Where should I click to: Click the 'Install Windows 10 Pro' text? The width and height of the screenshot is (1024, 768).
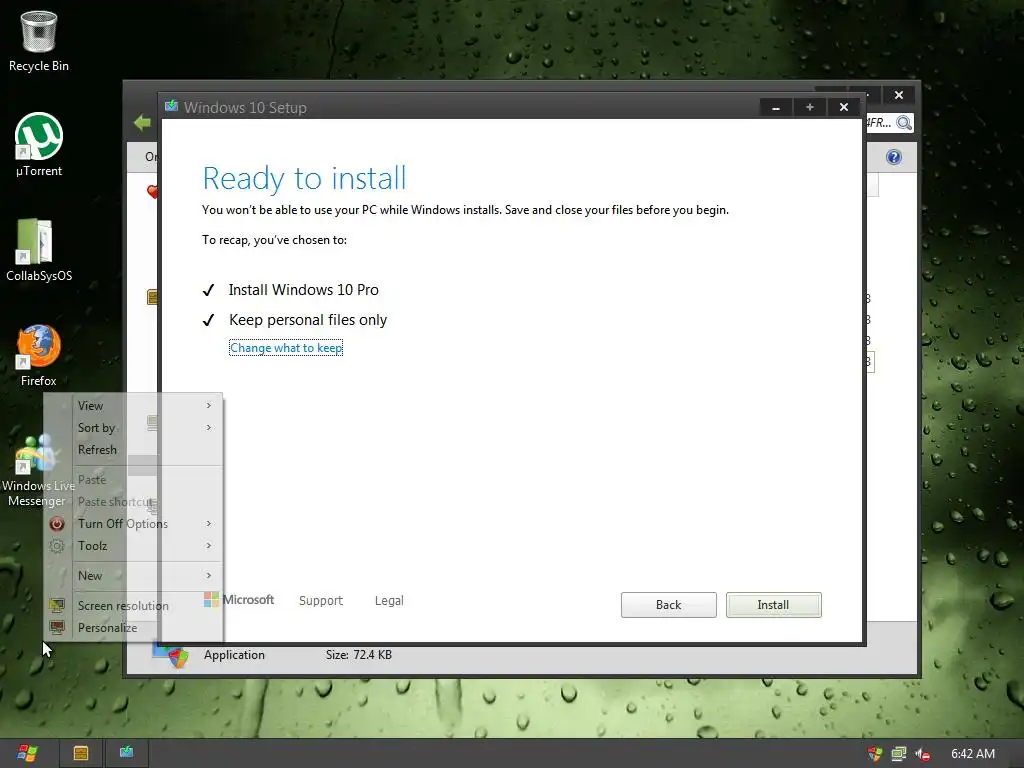coord(304,290)
